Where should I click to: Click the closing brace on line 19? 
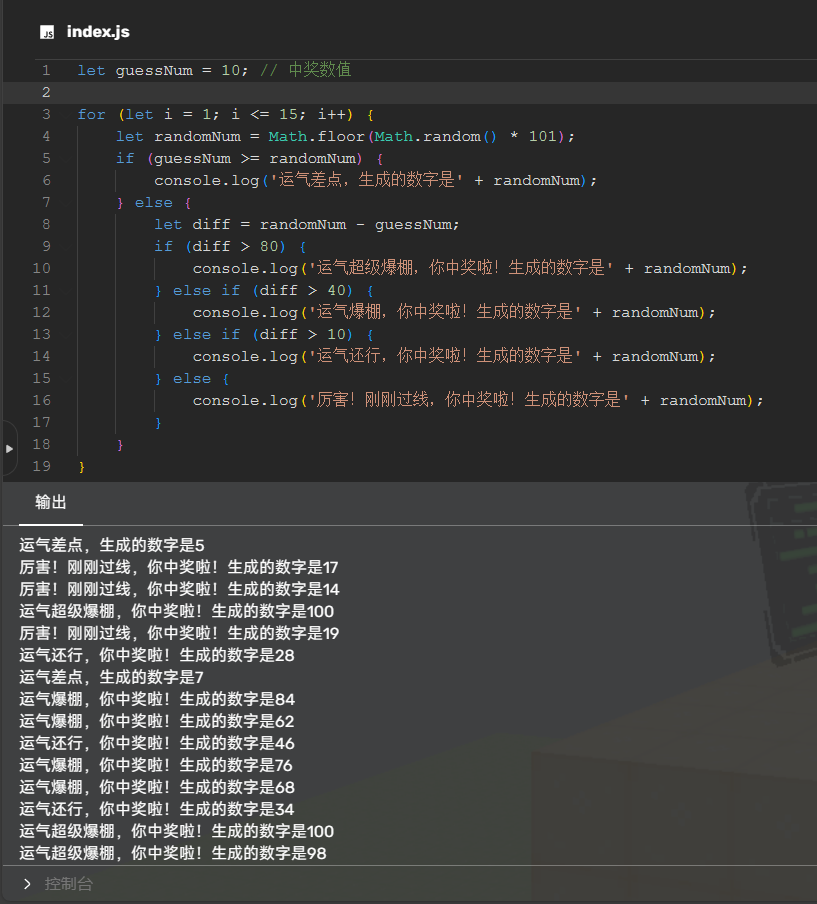click(x=82, y=466)
